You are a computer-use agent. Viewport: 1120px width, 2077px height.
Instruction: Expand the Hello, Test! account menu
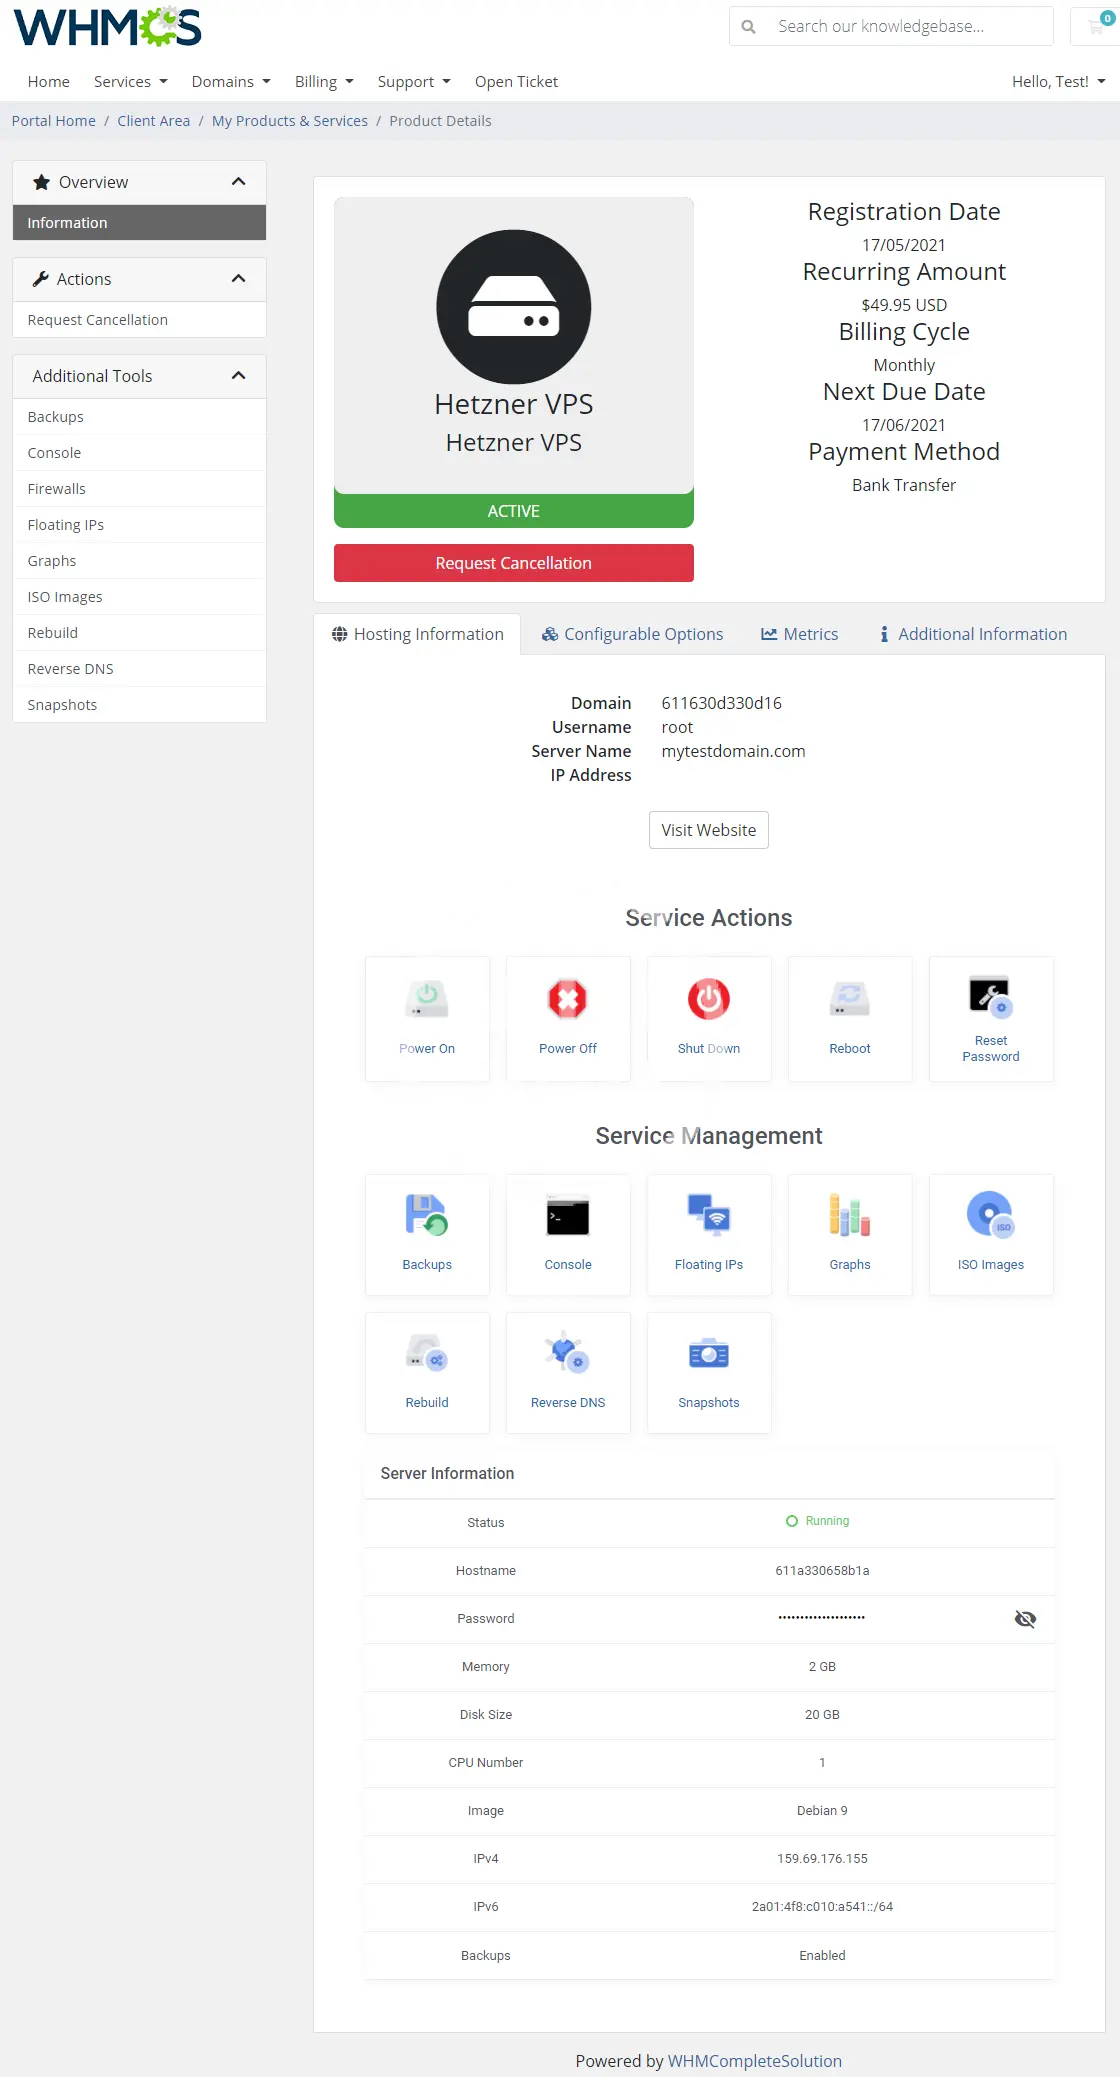1058,82
